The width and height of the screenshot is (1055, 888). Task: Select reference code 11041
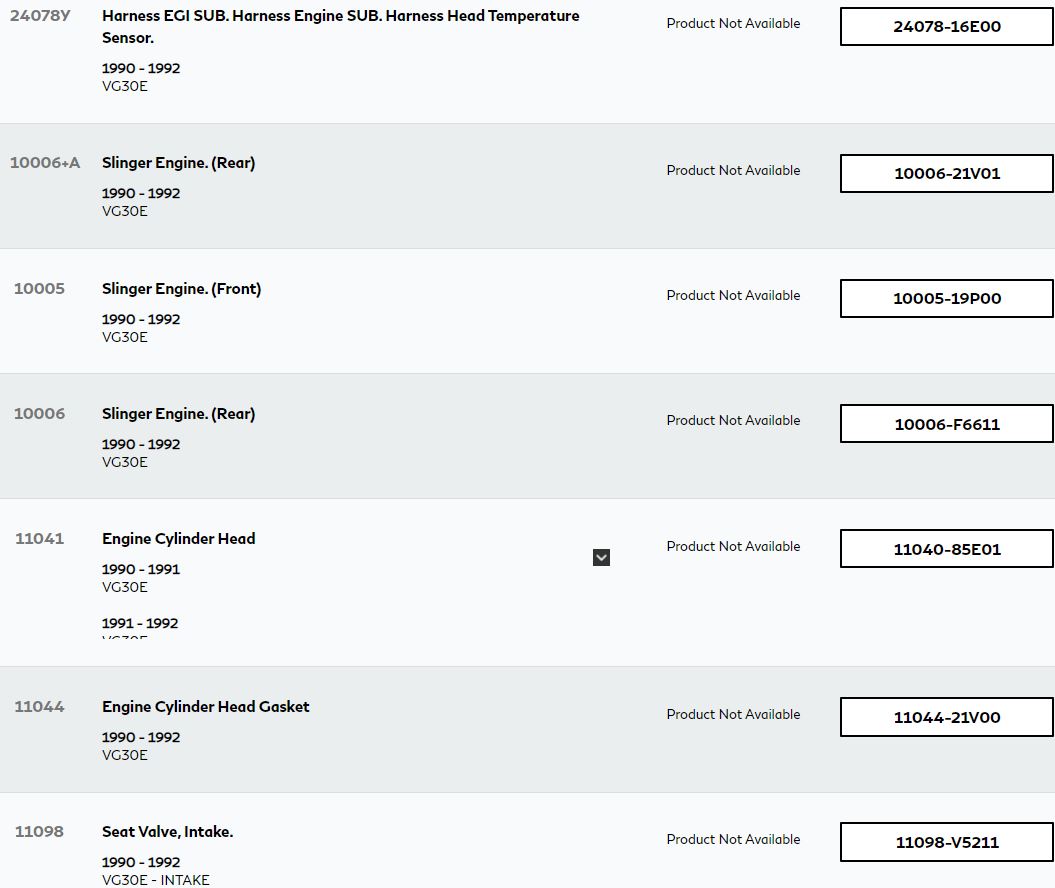click(39, 539)
